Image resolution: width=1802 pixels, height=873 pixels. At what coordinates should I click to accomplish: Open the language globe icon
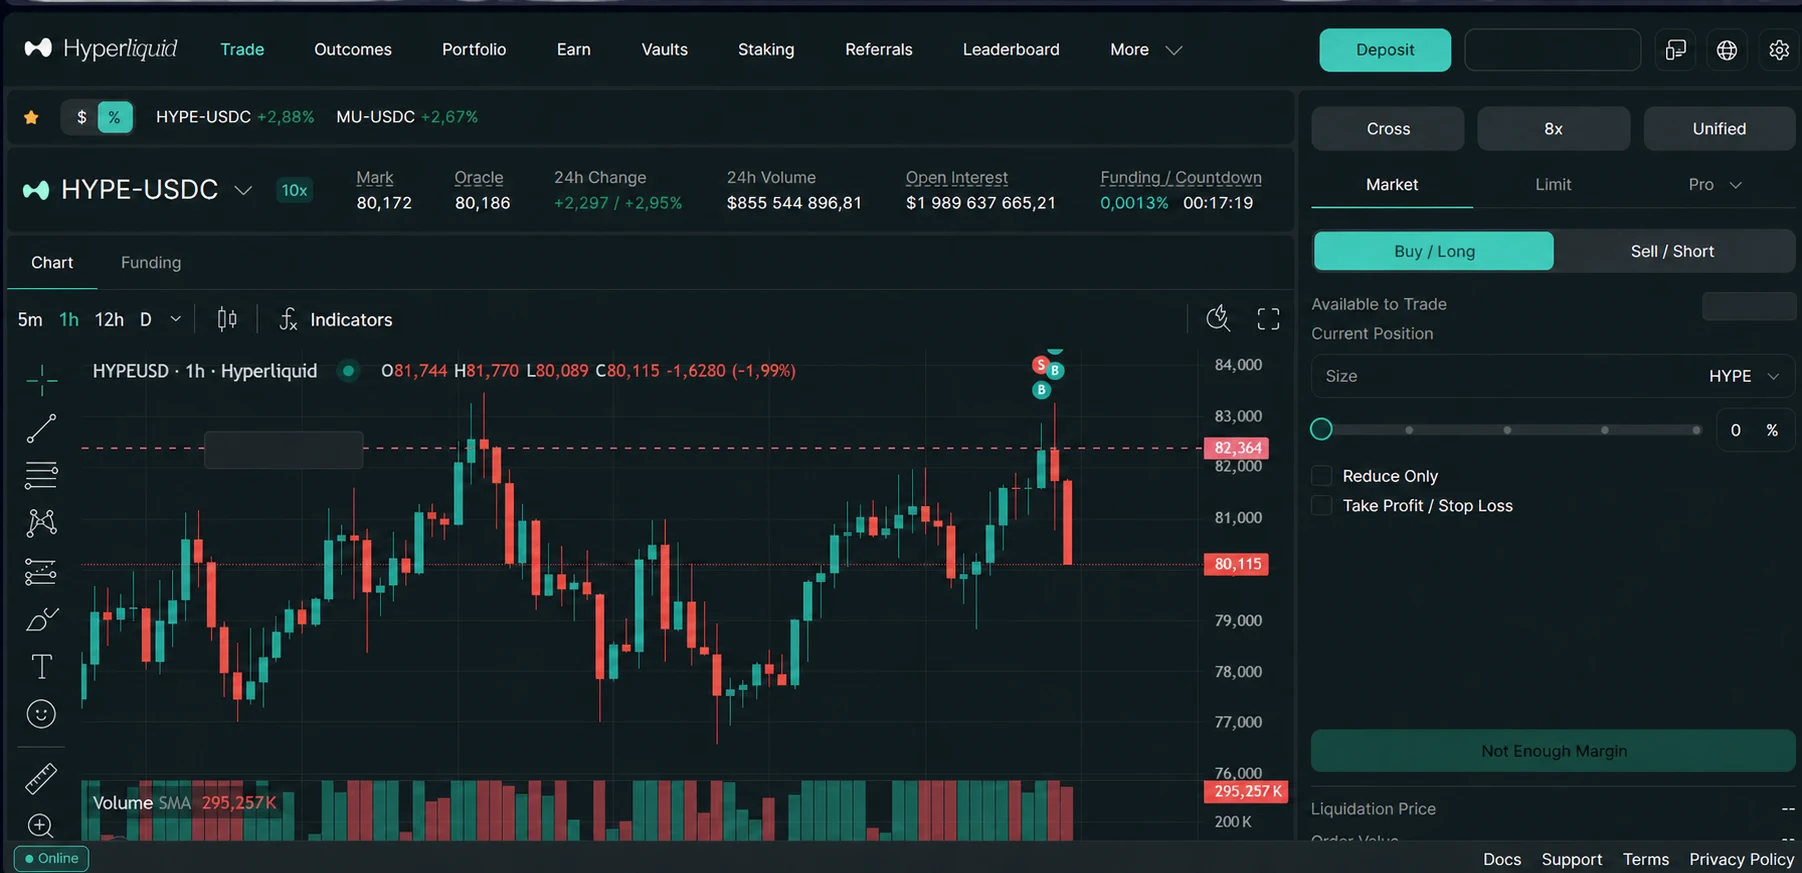pos(1727,50)
